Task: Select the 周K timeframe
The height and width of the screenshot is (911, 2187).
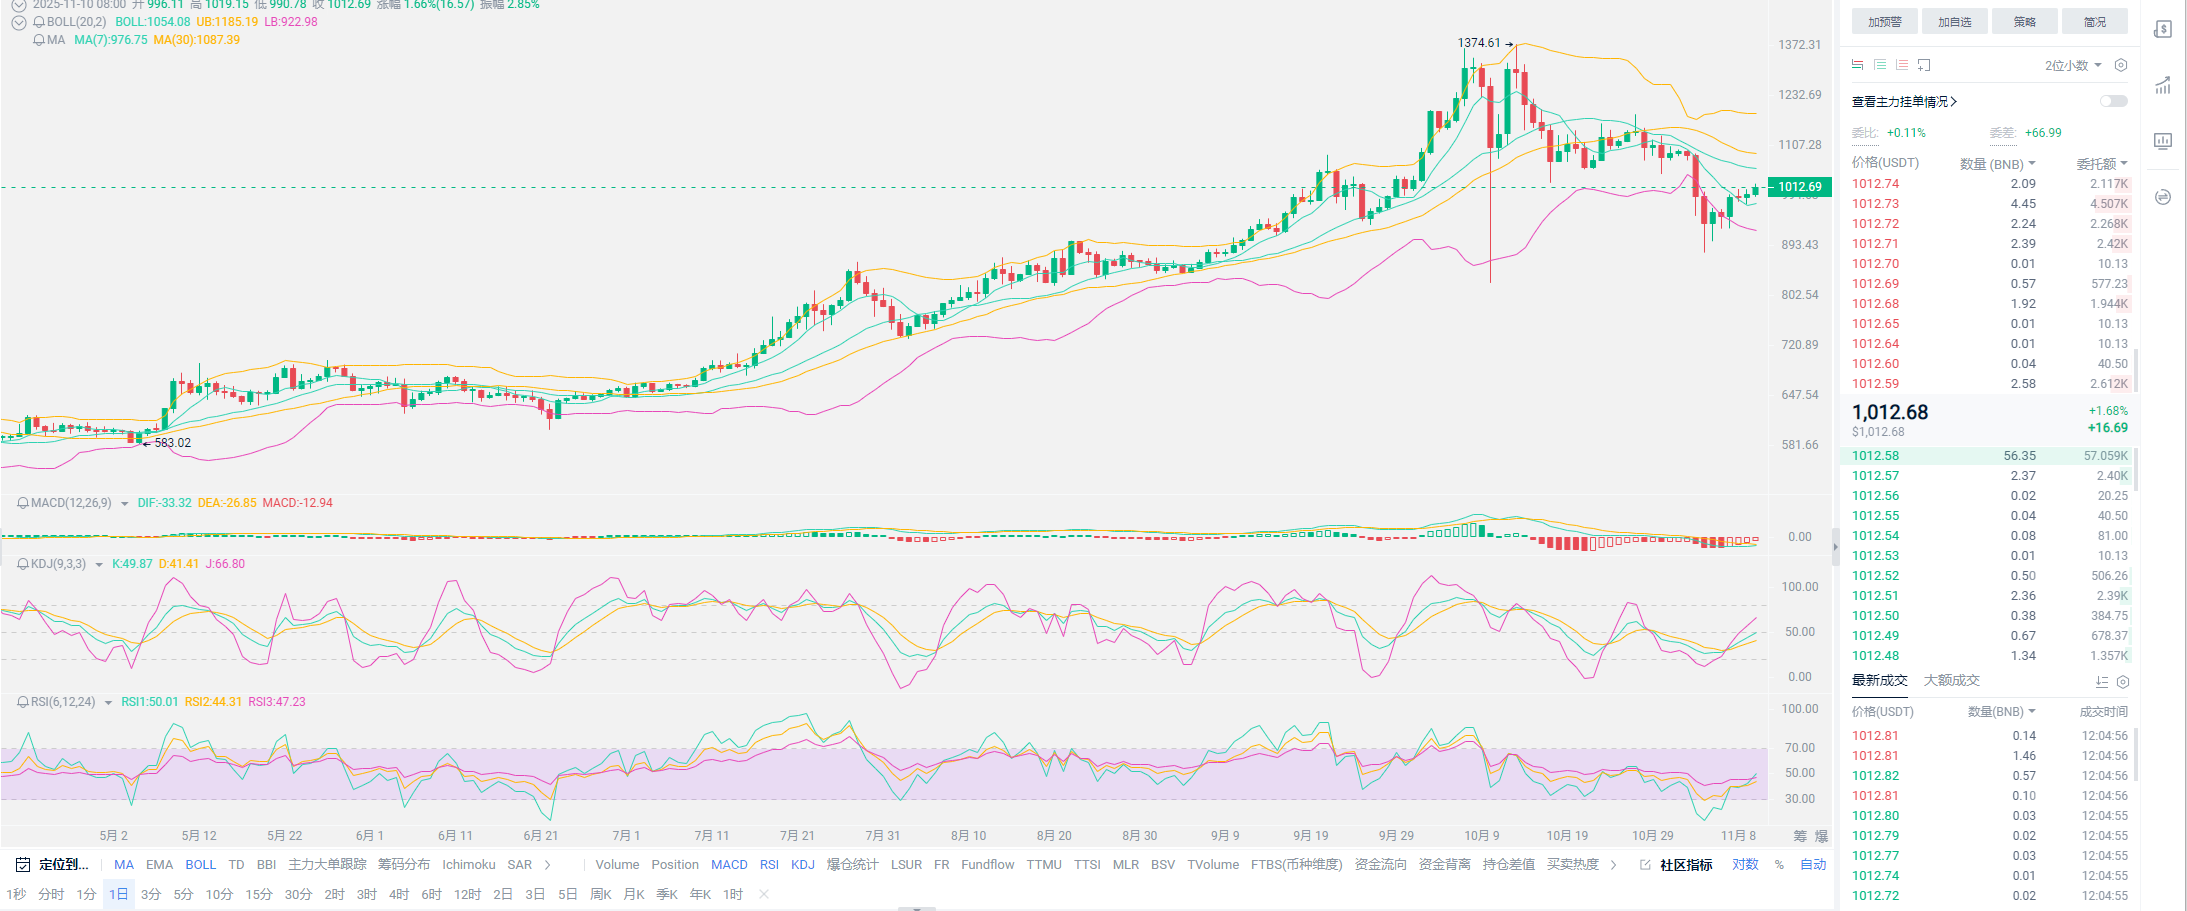Action: [x=600, y=894]
